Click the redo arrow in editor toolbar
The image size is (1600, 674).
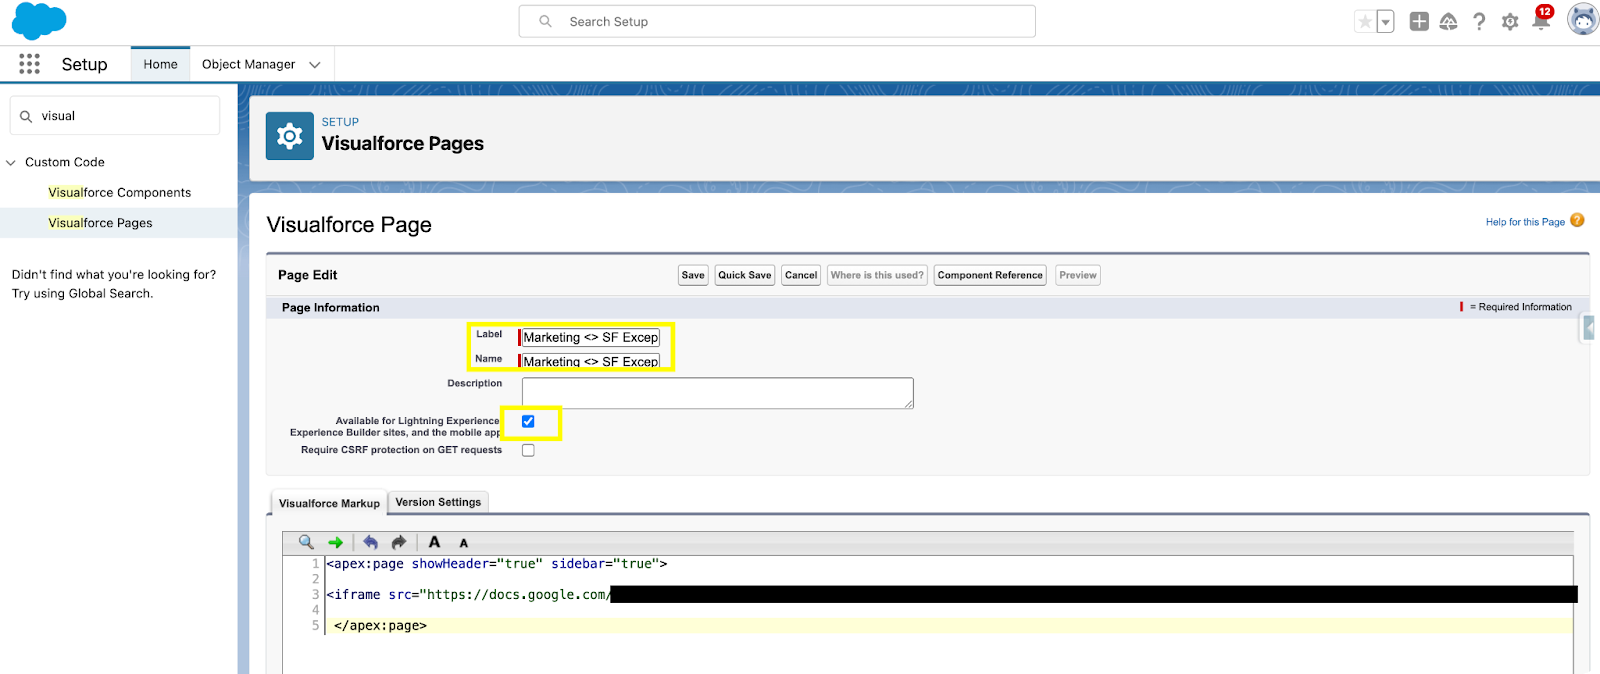click(399, 542)
